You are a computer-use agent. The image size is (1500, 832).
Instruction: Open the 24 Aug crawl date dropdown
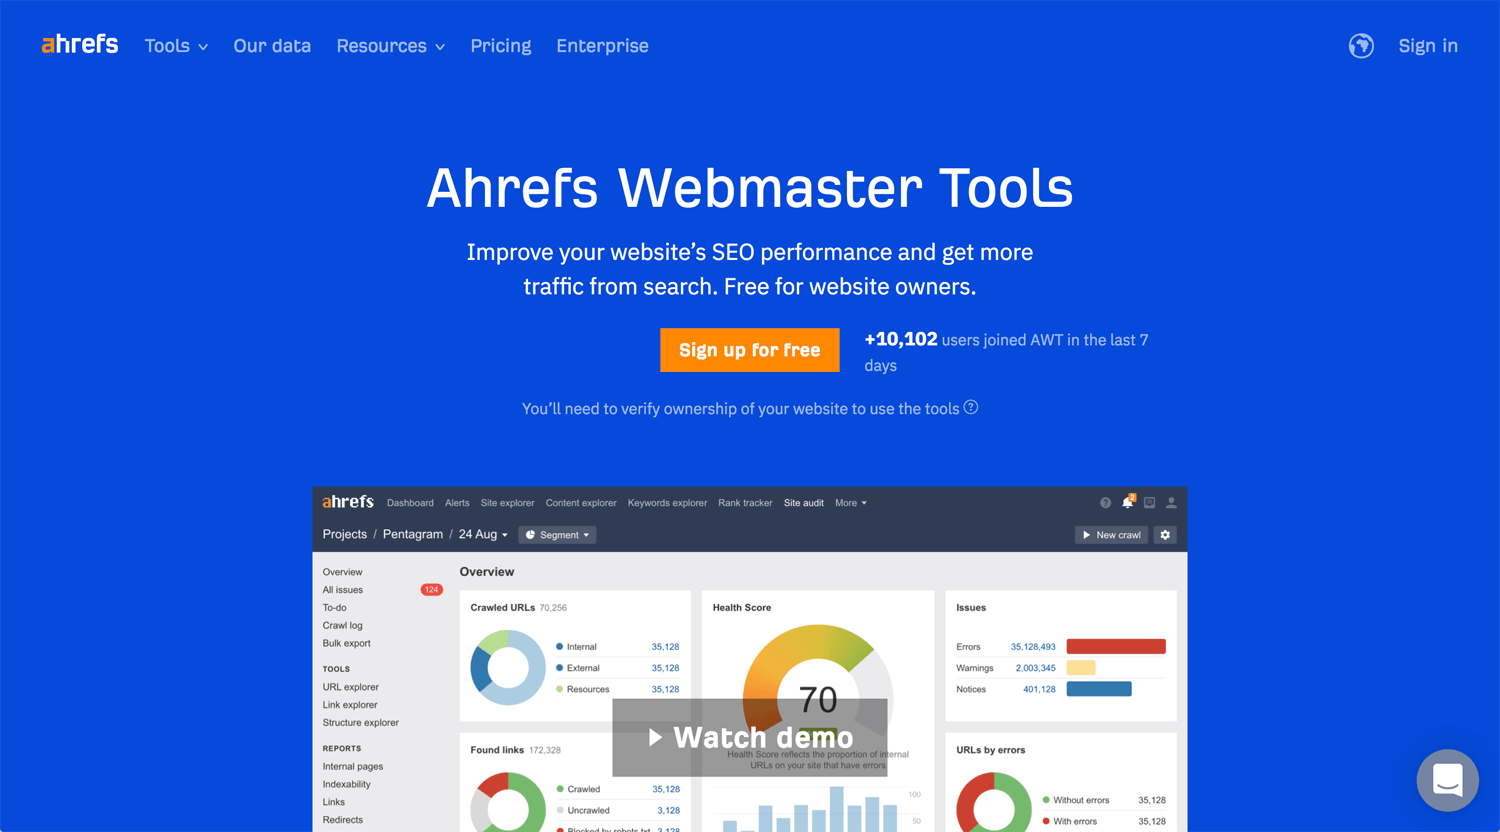coord(483,535)
